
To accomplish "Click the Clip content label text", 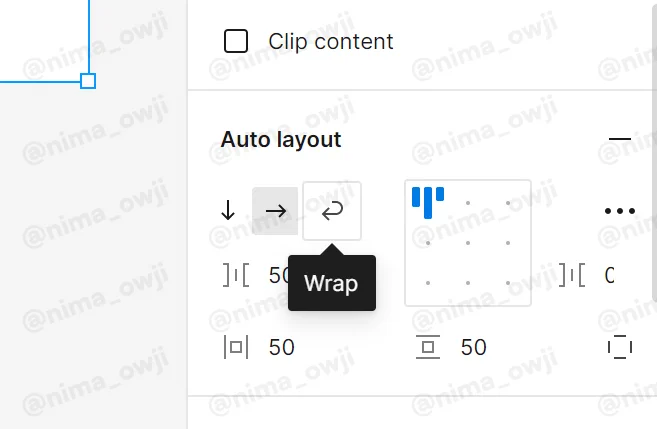I will click(x=331, y=41).
